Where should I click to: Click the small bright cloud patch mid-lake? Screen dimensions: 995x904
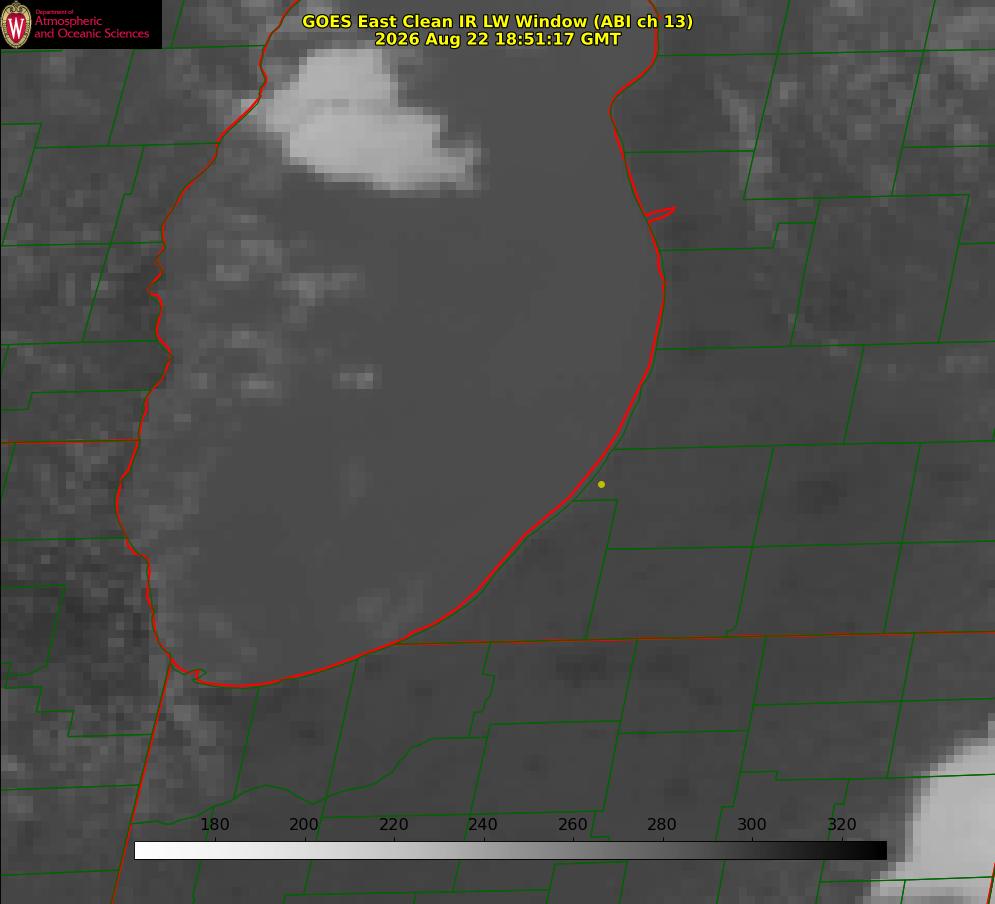click(357, 379)
